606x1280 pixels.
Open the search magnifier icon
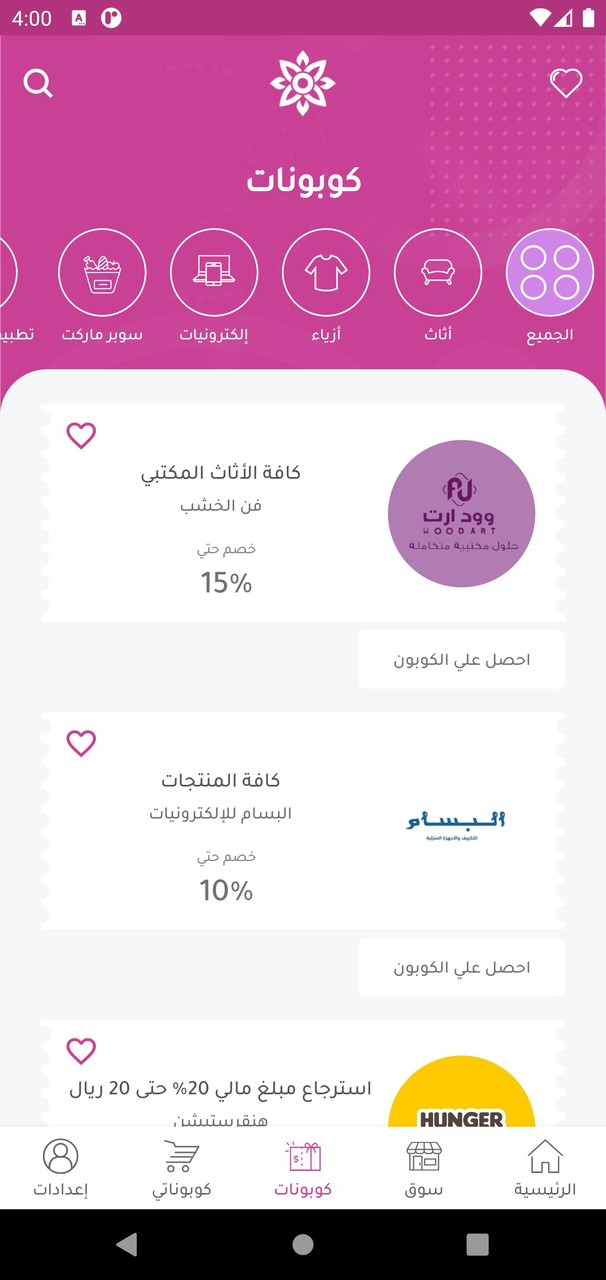pos(38,84)
